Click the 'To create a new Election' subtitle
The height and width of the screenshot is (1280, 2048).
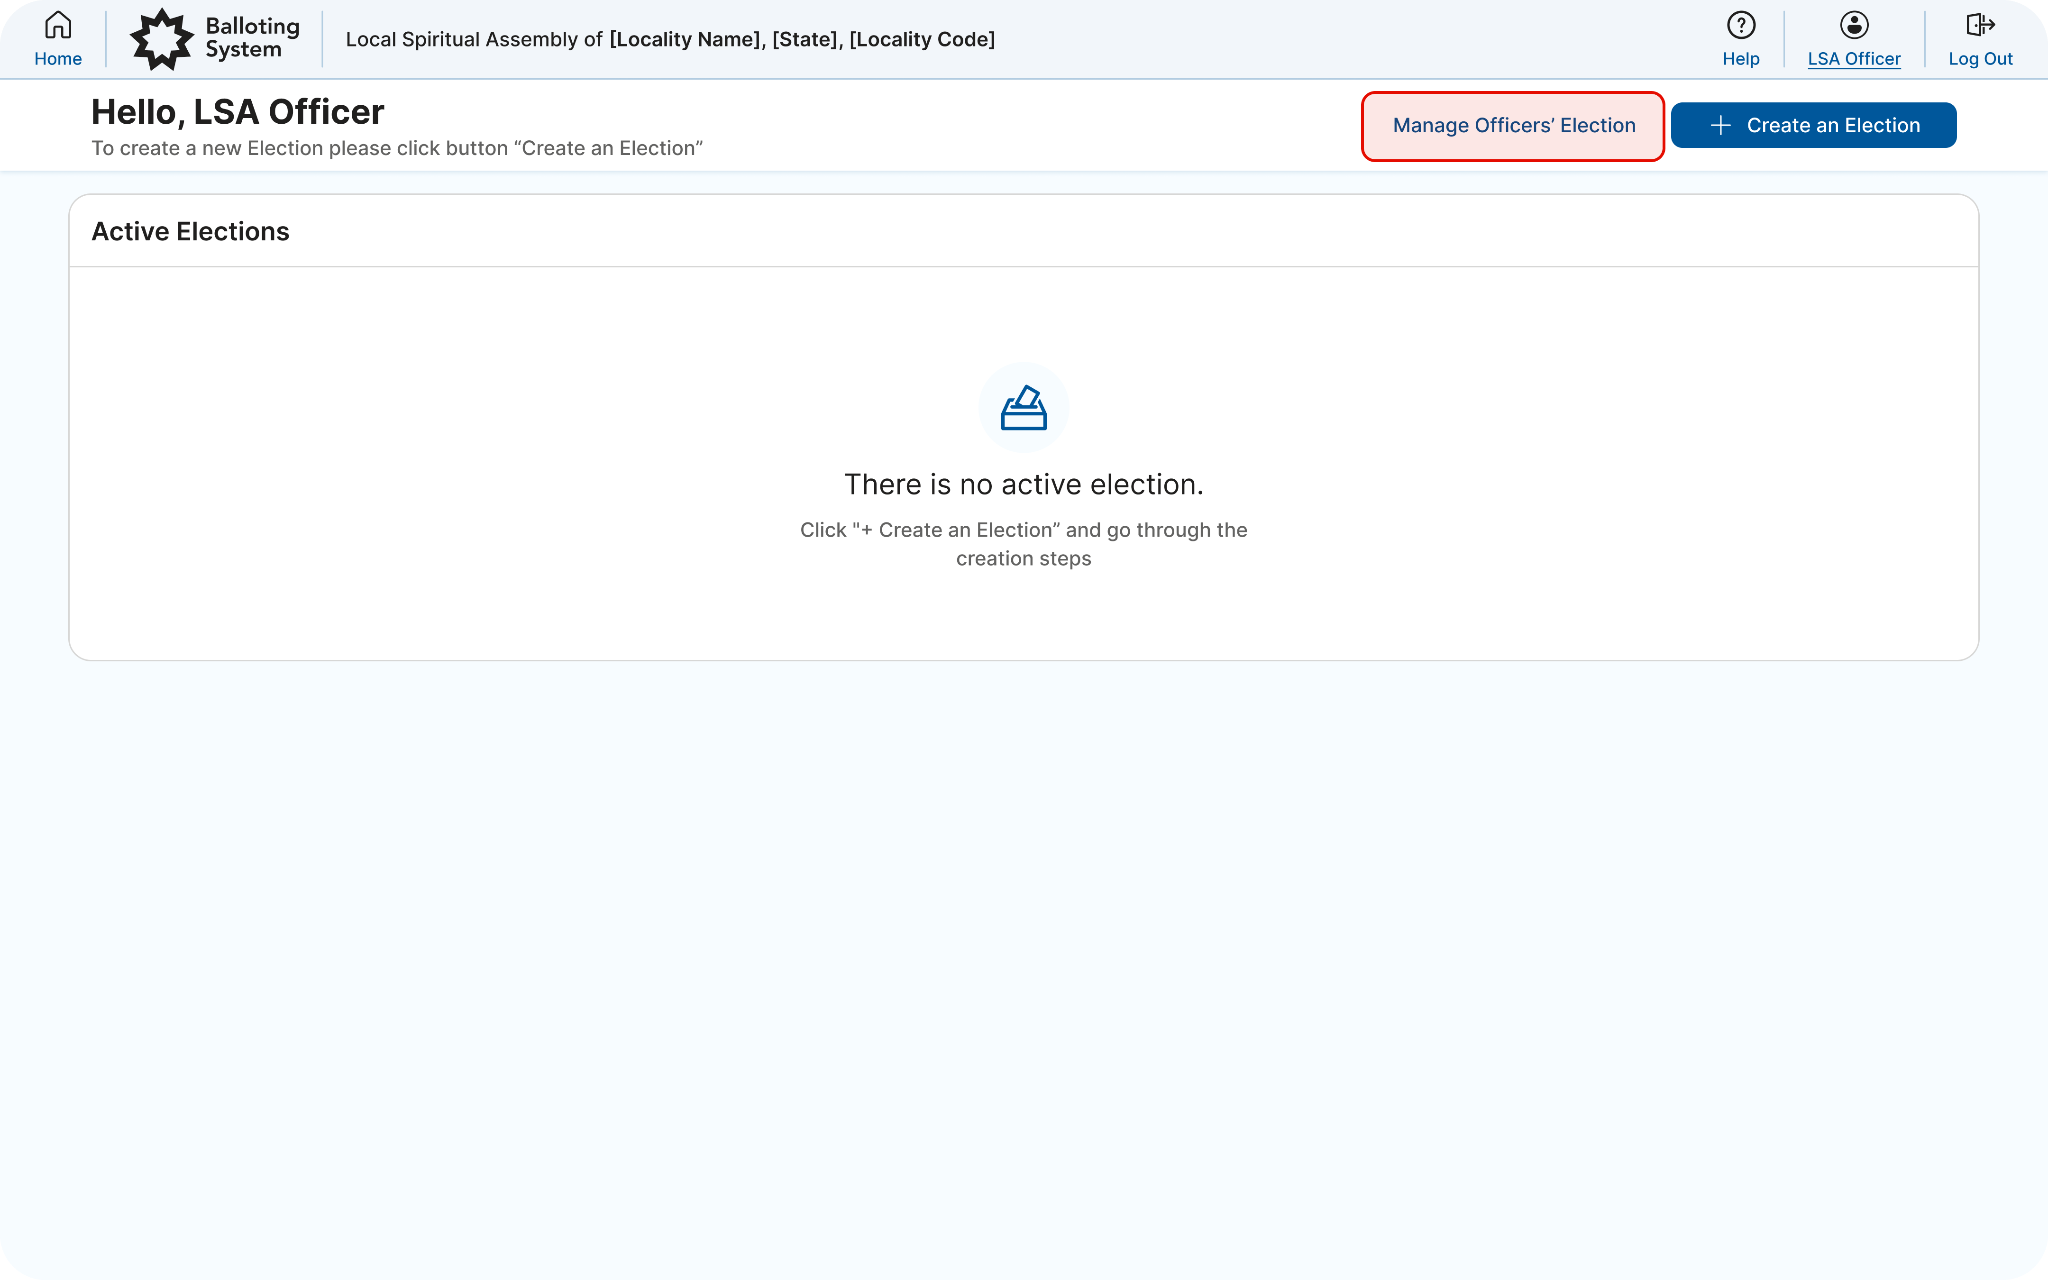397,149
